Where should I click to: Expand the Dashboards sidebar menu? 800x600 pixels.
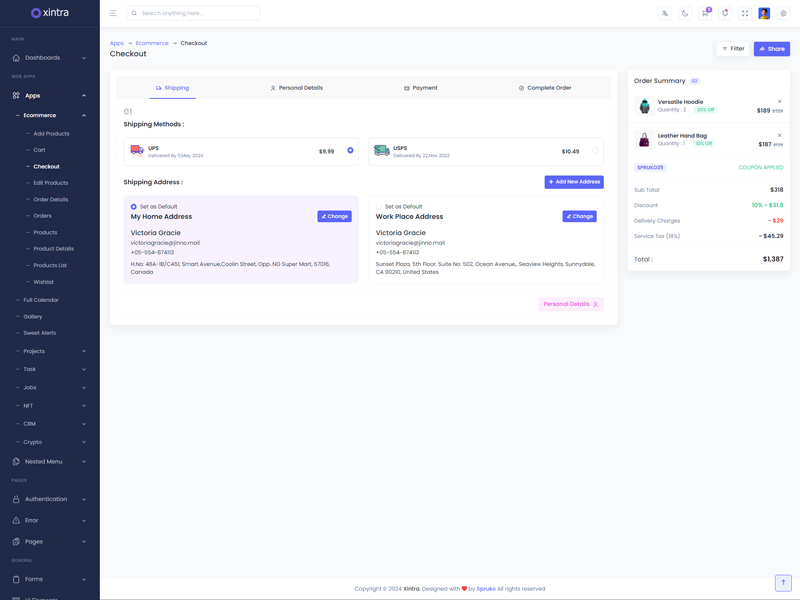[50, 58]
